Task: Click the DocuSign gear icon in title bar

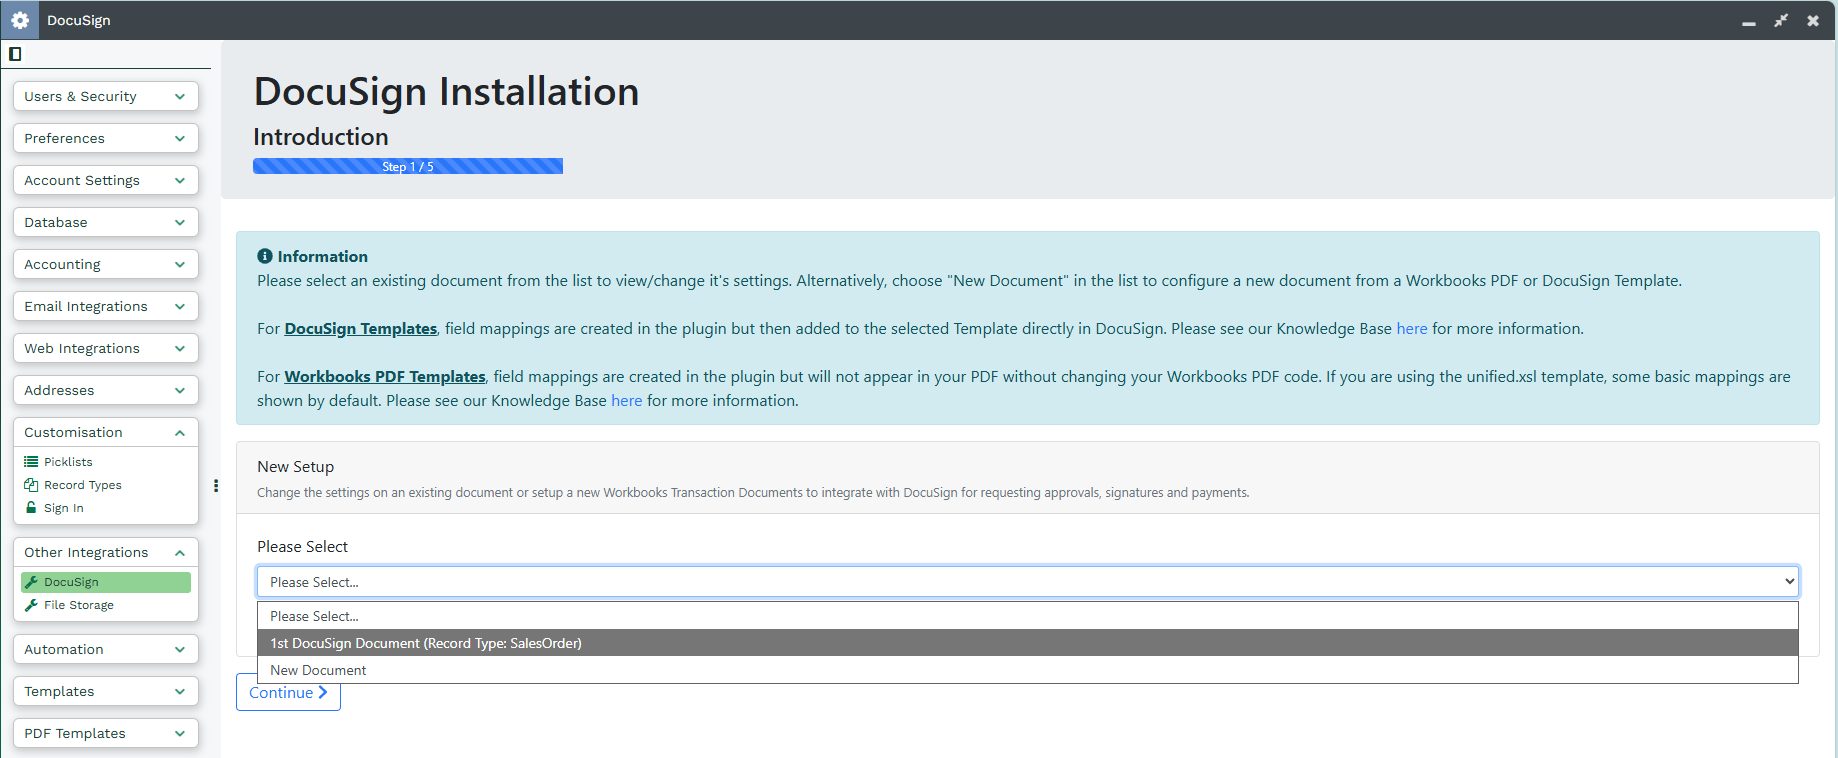Action: click(x=20, y=20)
